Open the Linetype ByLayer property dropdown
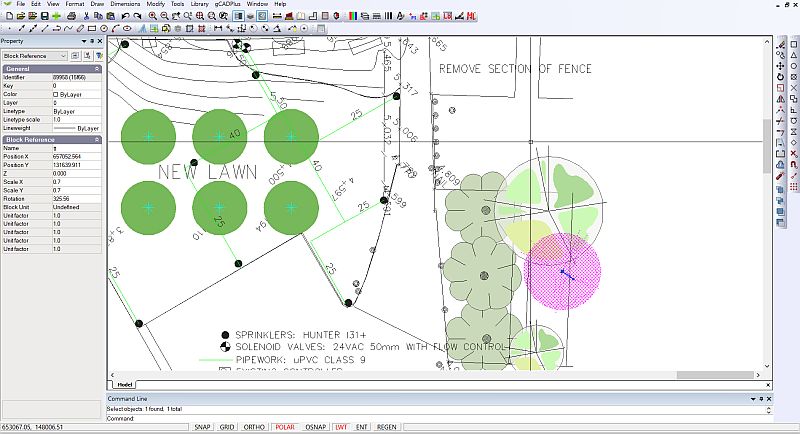Screen dimensions: 800x434 click(77, 111)
